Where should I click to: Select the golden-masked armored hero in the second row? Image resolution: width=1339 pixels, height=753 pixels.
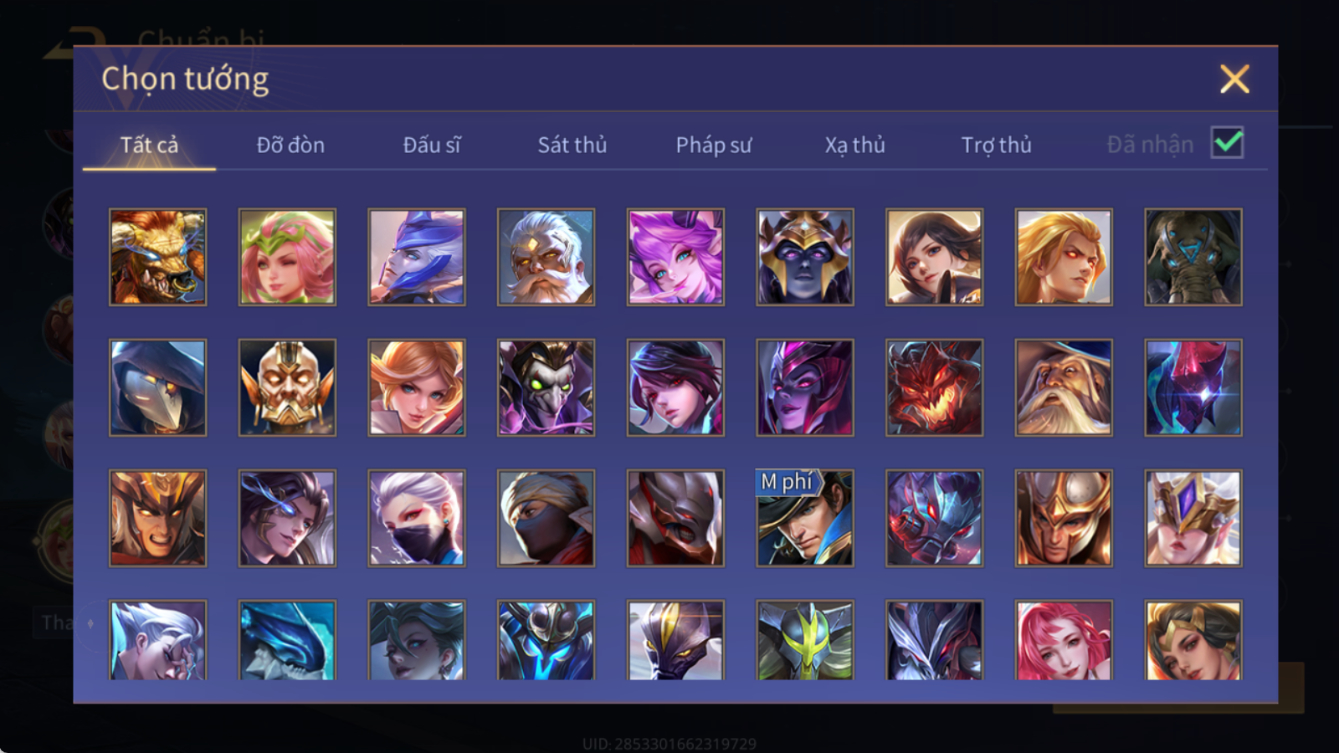(287, 388)
